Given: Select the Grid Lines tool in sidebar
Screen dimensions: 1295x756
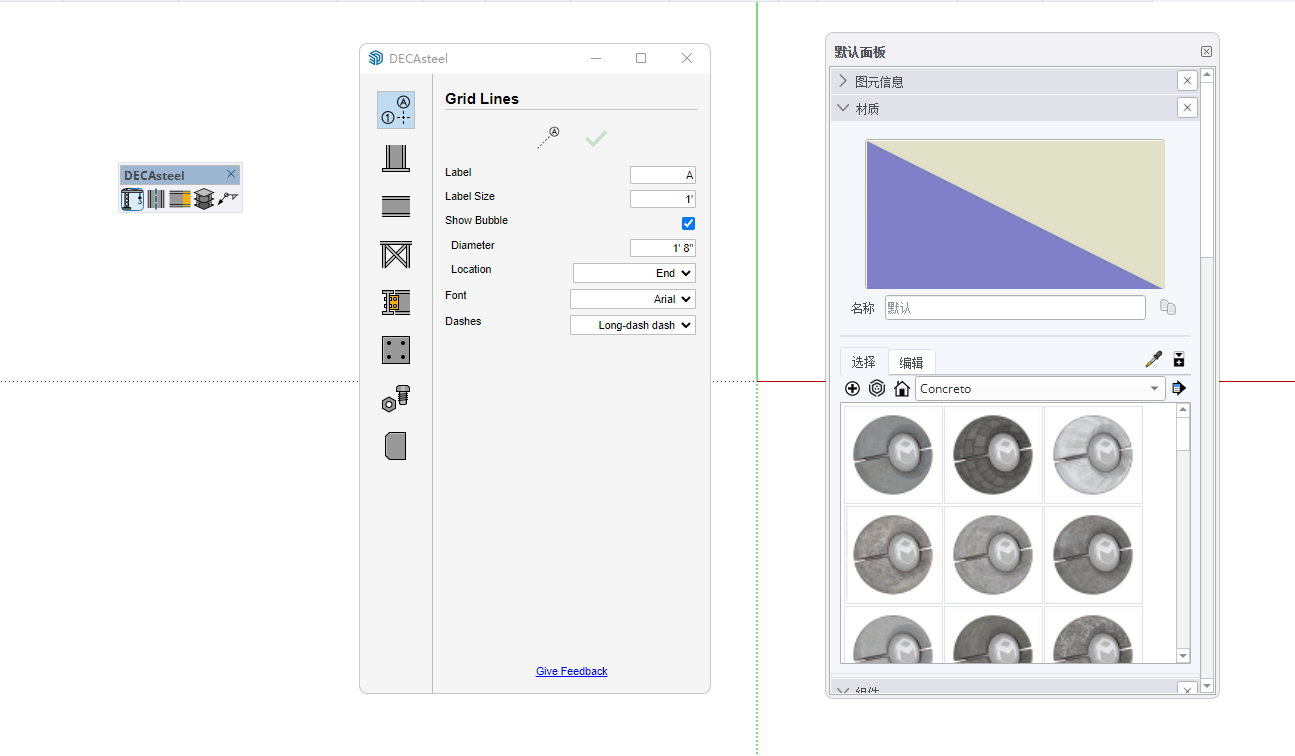Looking at the screenshot, I should tap(396, 110).
